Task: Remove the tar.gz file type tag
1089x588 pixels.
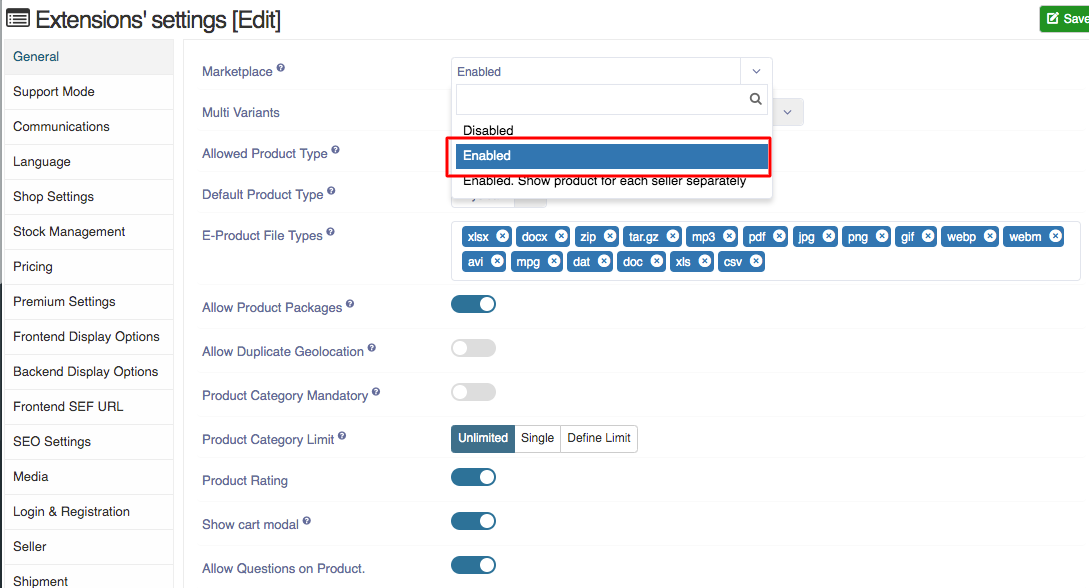Action: coord(672,236)
